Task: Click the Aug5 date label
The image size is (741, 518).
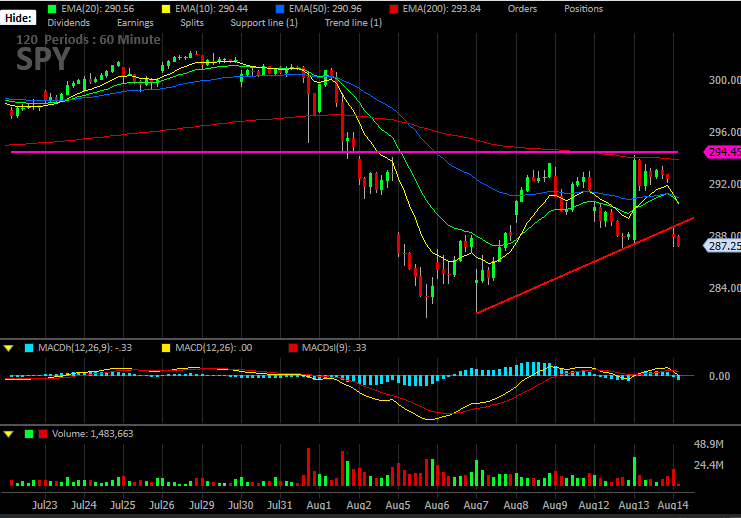Action: [398, 505]
